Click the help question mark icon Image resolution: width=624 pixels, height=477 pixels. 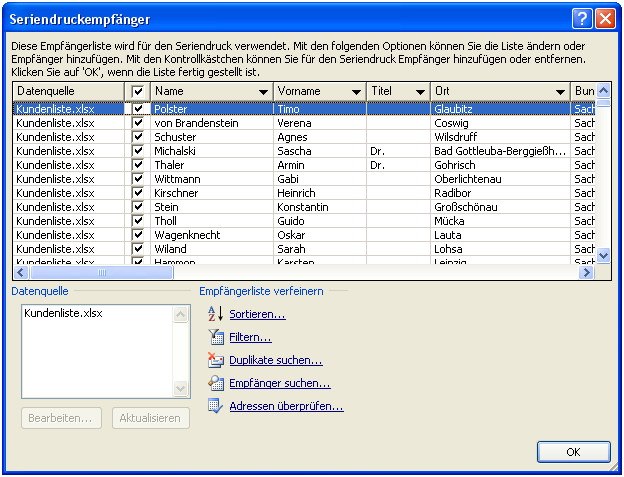583,19
